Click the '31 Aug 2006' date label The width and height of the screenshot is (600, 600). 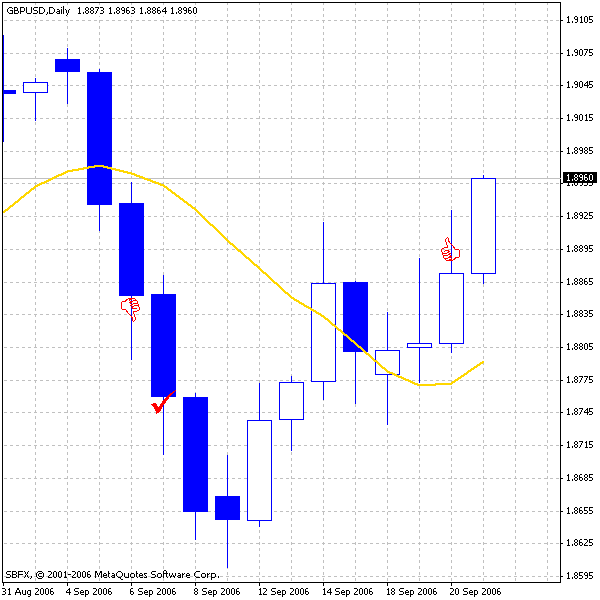[x=28, y=592]
